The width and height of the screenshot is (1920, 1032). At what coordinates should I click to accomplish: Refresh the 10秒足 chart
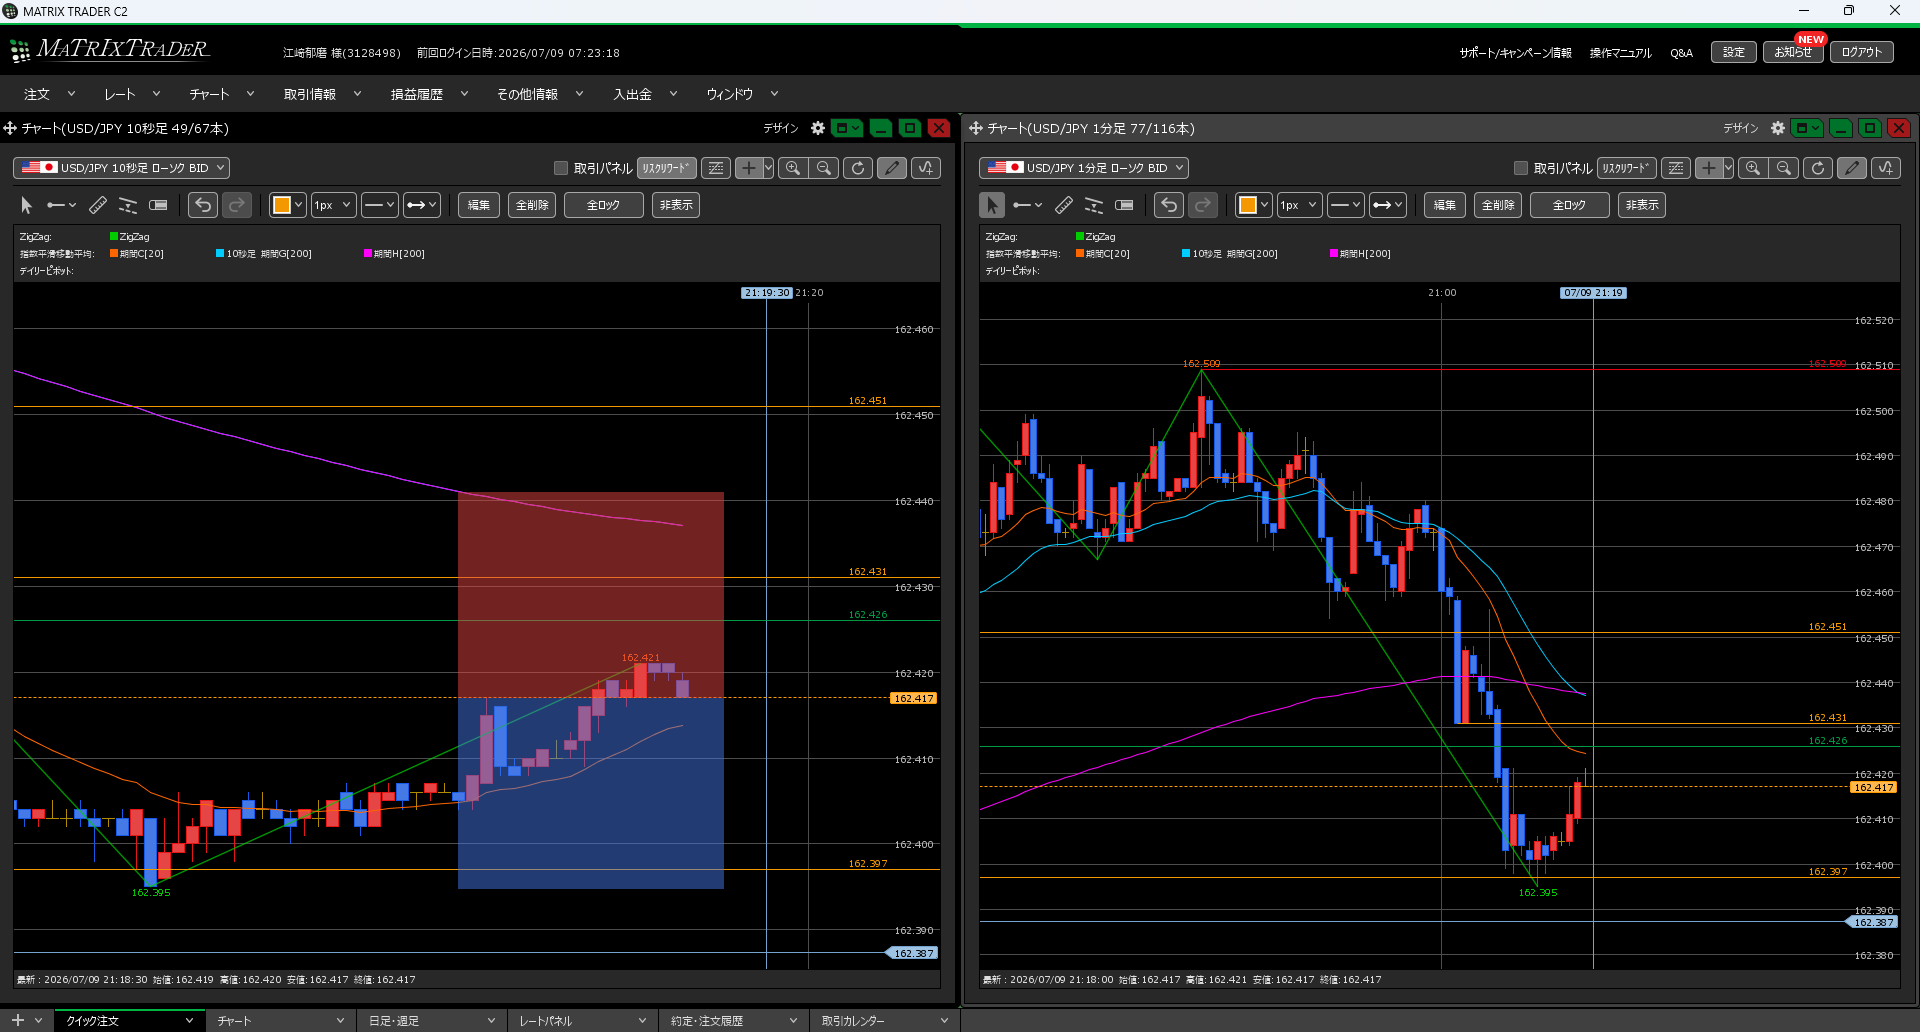(858, 168)
